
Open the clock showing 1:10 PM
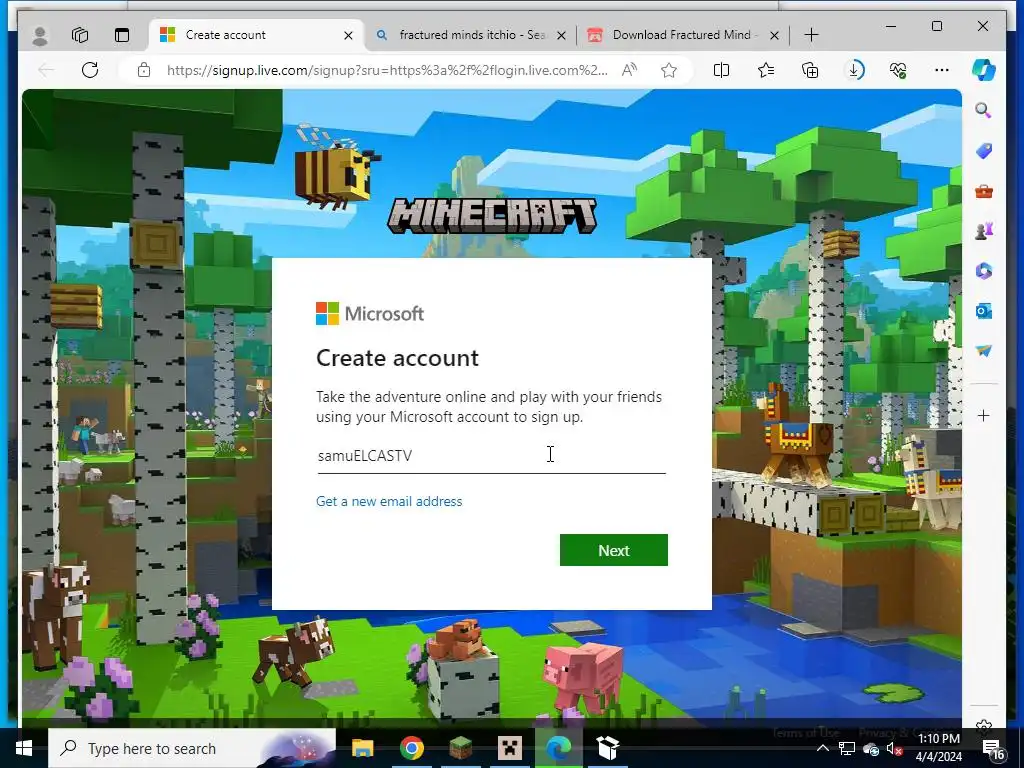pyautogui.click(x=938, y=748)
